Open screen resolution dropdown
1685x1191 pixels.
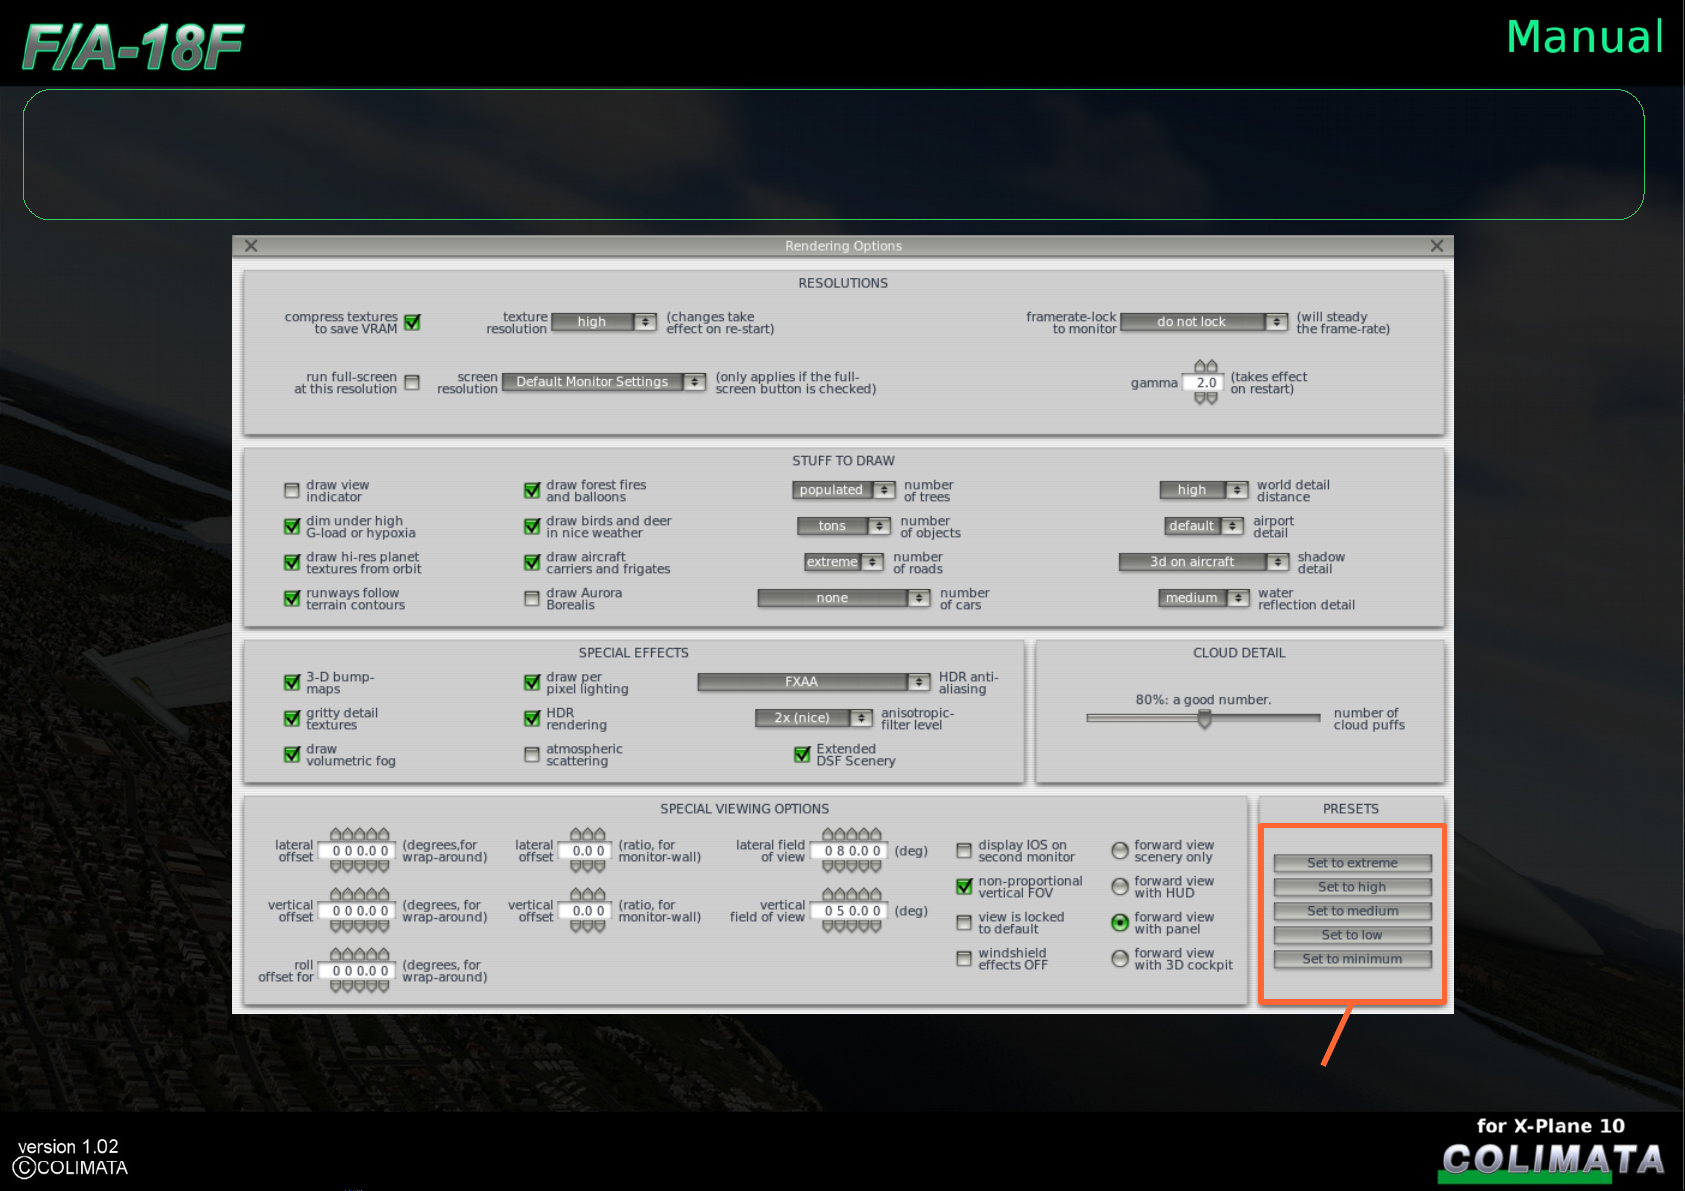tap(604, 382)
